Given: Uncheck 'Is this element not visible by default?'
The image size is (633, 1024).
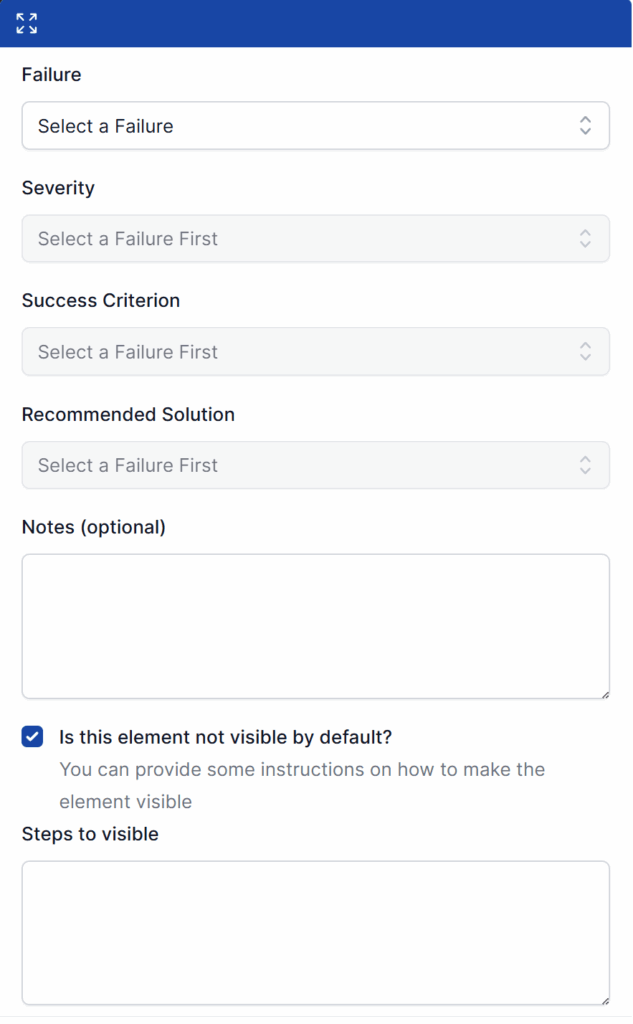Looking at the screenshot, I should (31, 736).
